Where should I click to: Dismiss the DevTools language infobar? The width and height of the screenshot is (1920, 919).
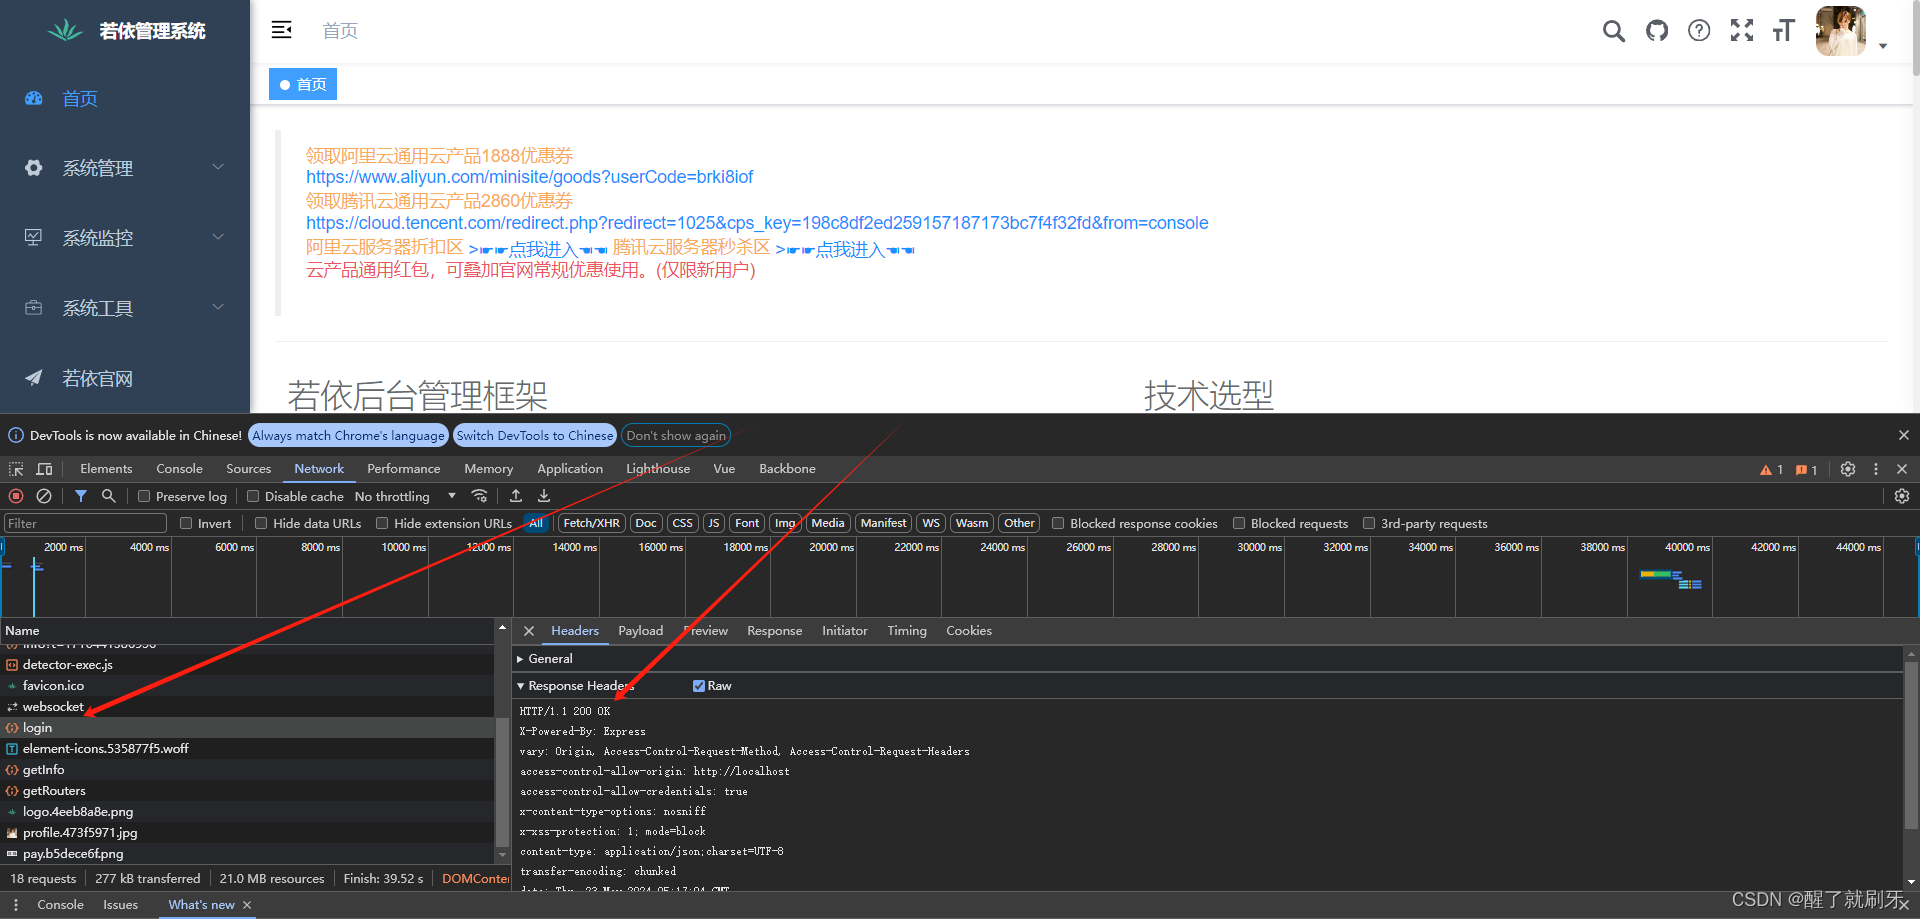coord(1904,435)
